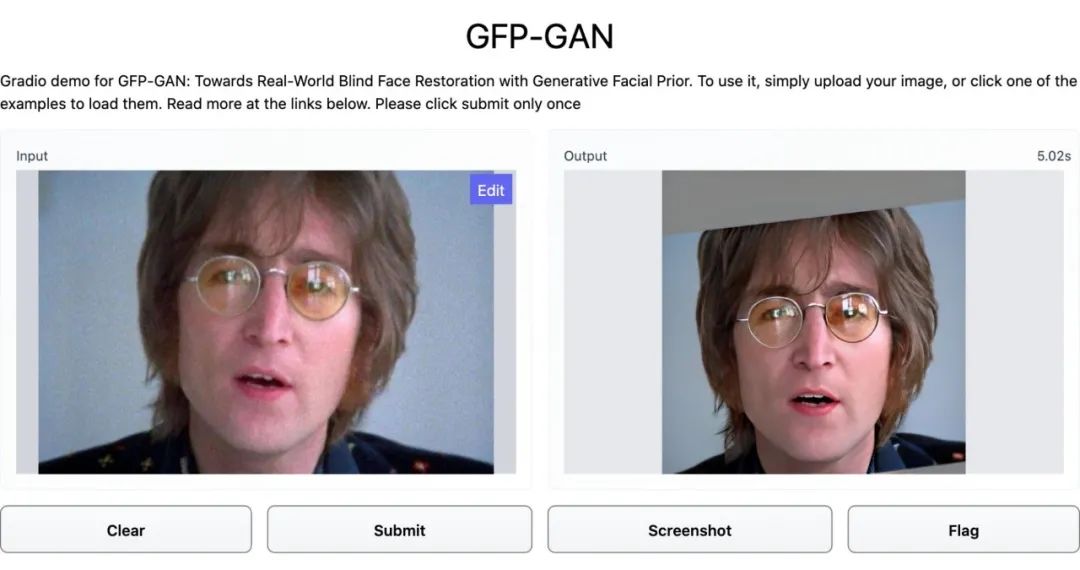This screenshot has width=1080, height=570.
Task: Click empty gray area right of output photo
Action: click(1015, 322)
